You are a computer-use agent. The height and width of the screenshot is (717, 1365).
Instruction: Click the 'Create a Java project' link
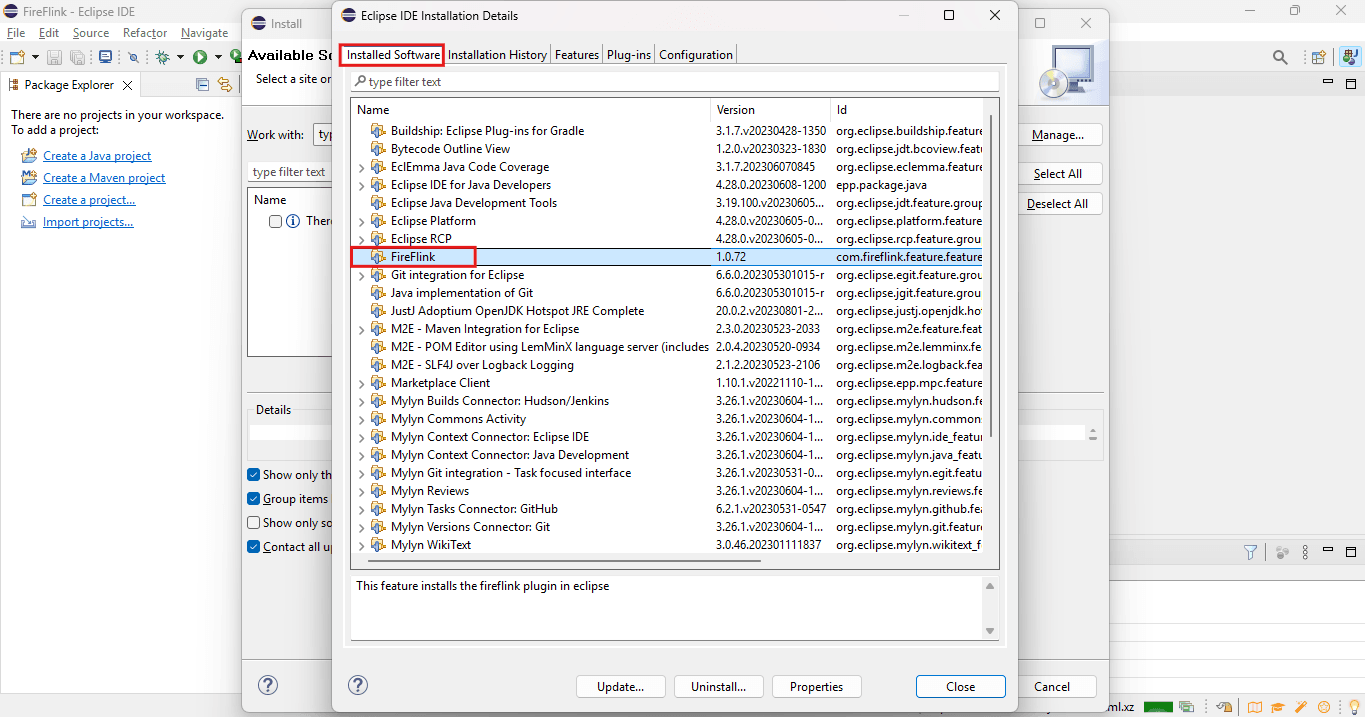point(97,156)
